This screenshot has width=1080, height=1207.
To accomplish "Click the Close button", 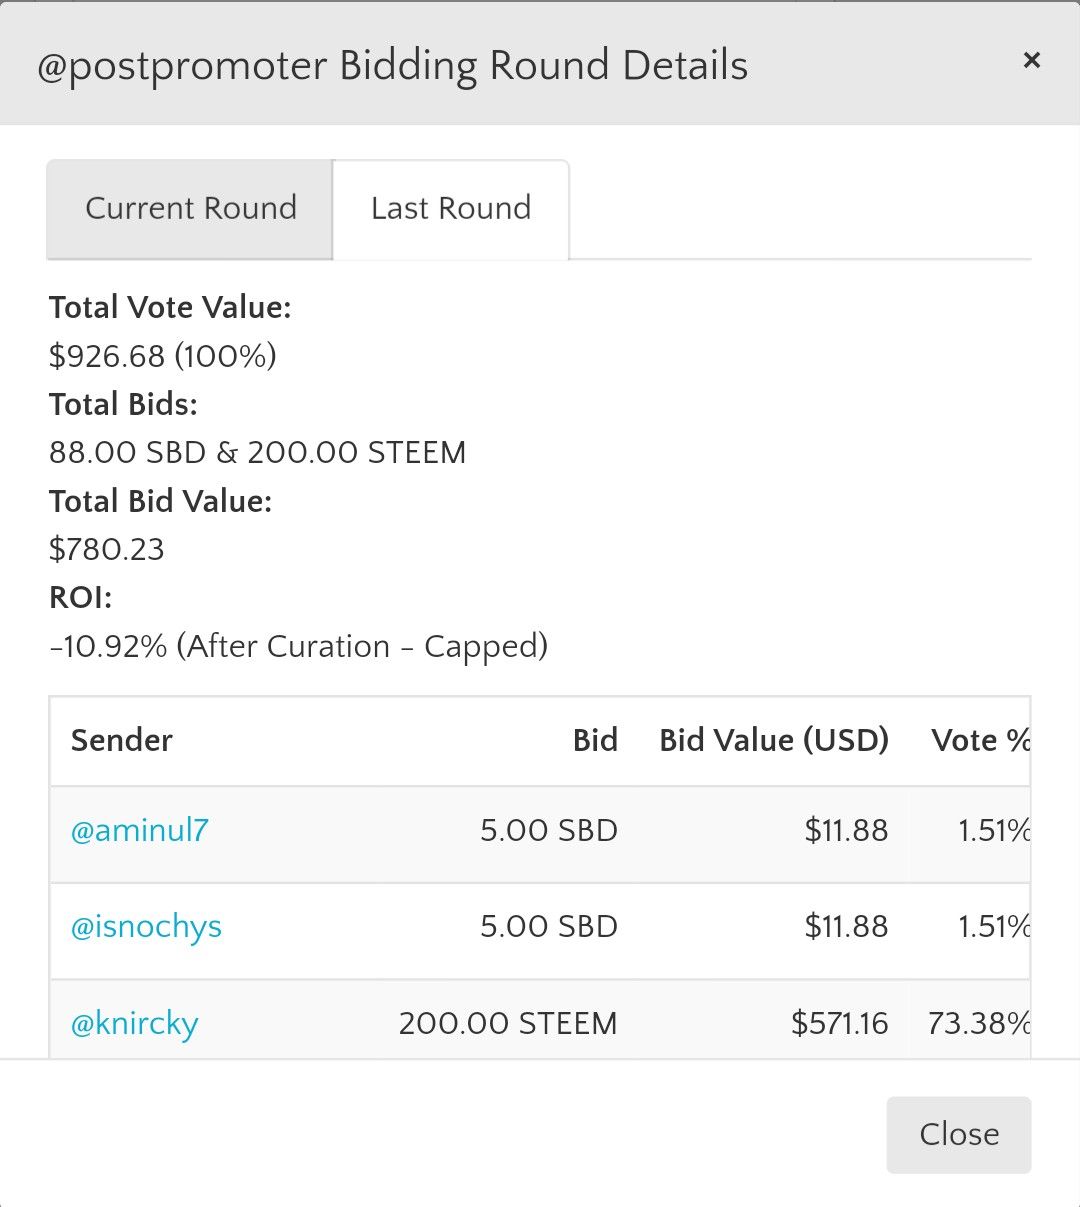I will (x=958, y=1134).
